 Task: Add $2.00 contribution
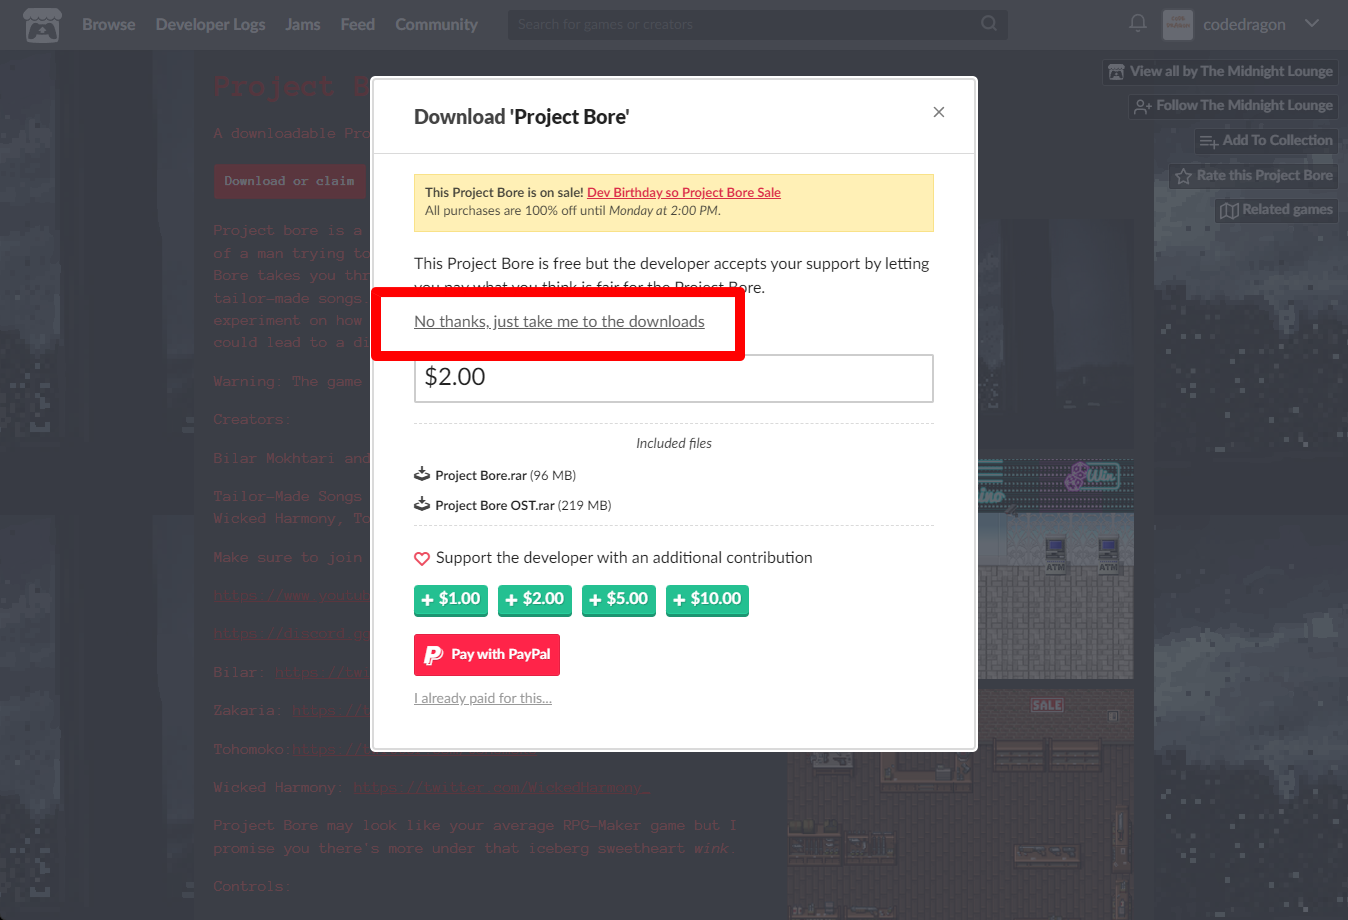tap(535, 600)
